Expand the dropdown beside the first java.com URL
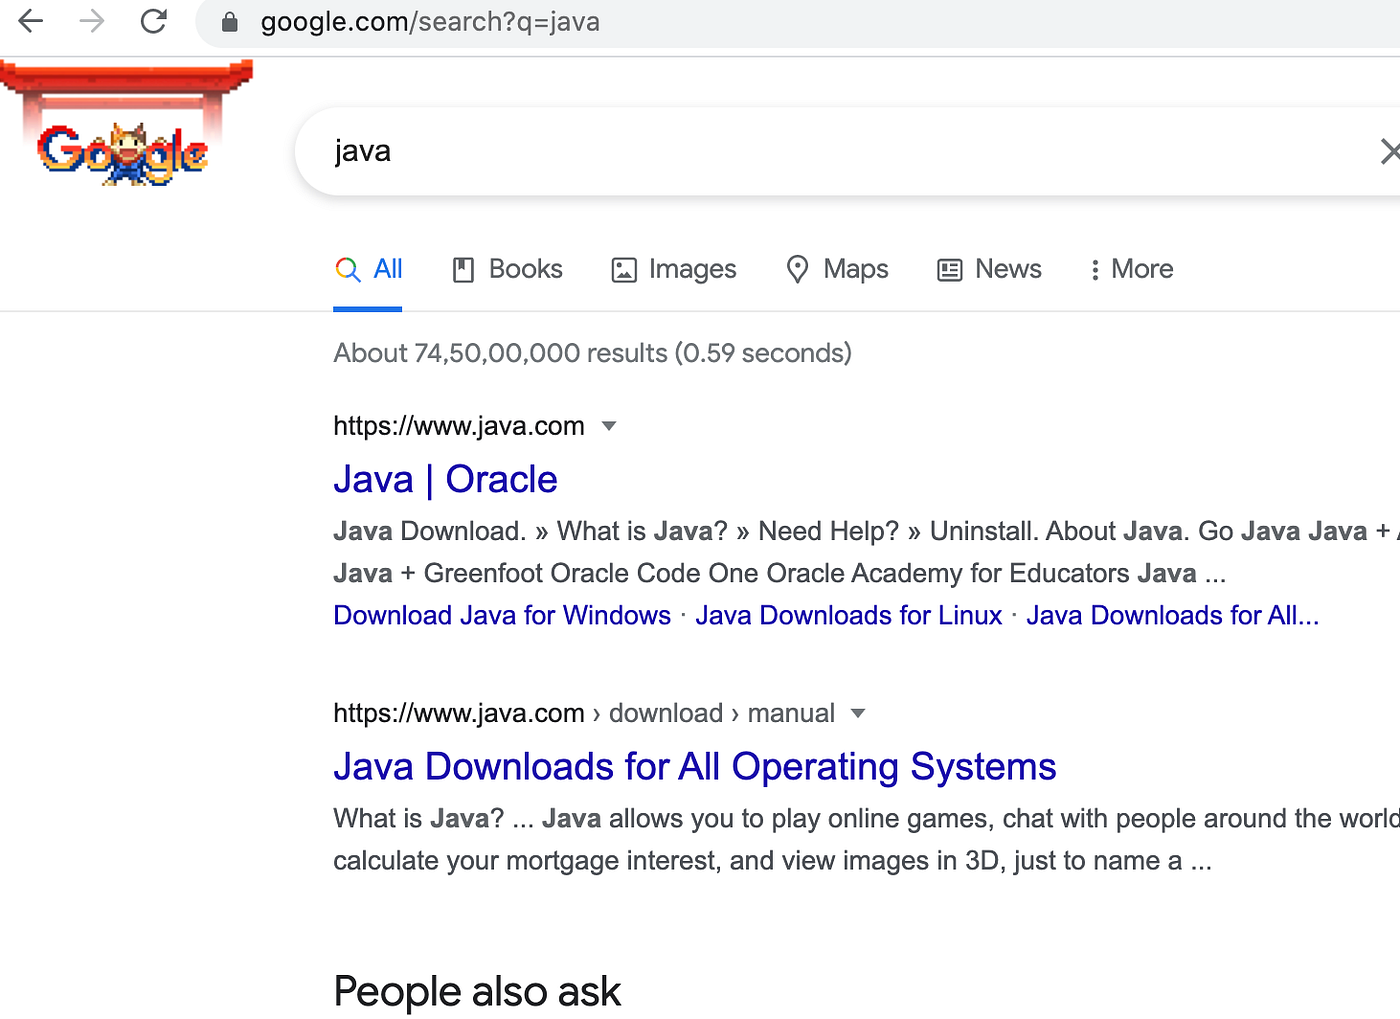 609,426
